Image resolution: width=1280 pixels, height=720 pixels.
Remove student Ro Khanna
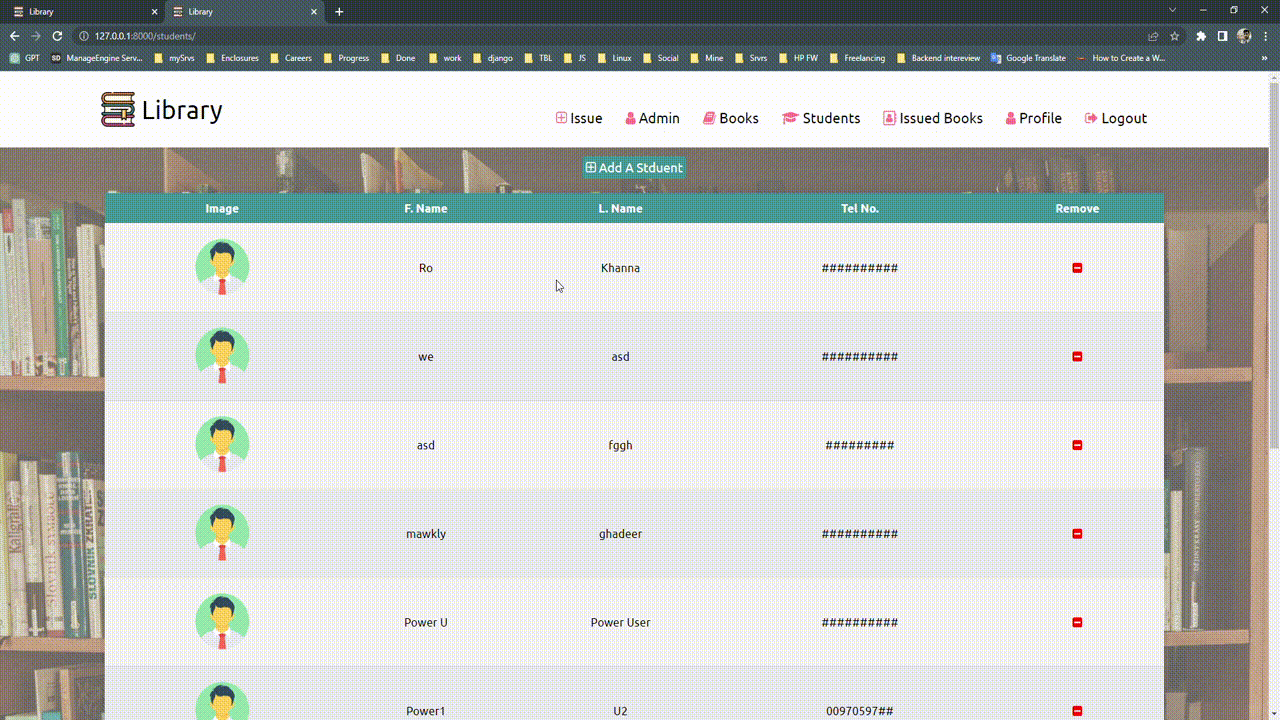1077,268
